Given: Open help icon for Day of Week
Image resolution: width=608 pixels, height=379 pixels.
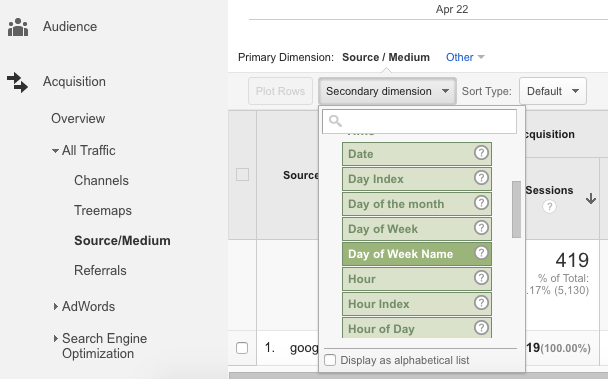Looking at the screenshot, I should click(x=481, y=228).
